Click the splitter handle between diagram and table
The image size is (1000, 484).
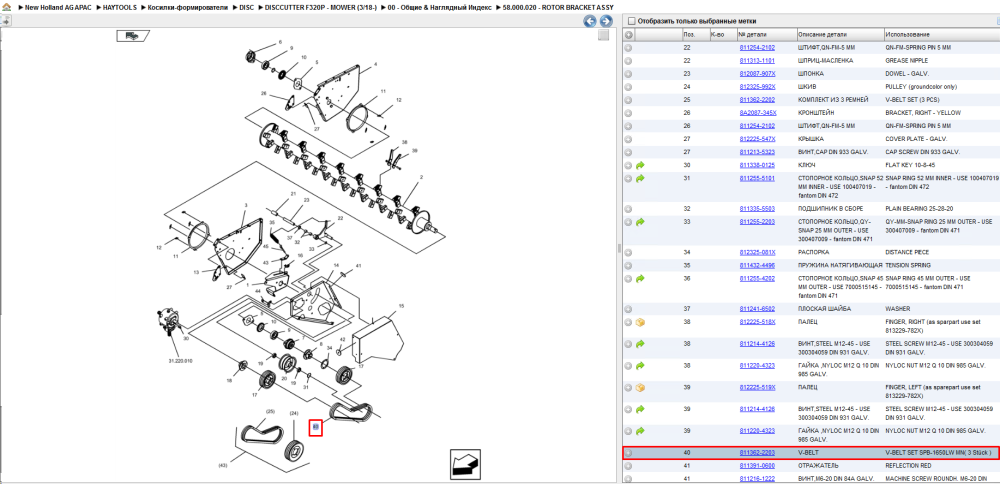coord(619,249)
